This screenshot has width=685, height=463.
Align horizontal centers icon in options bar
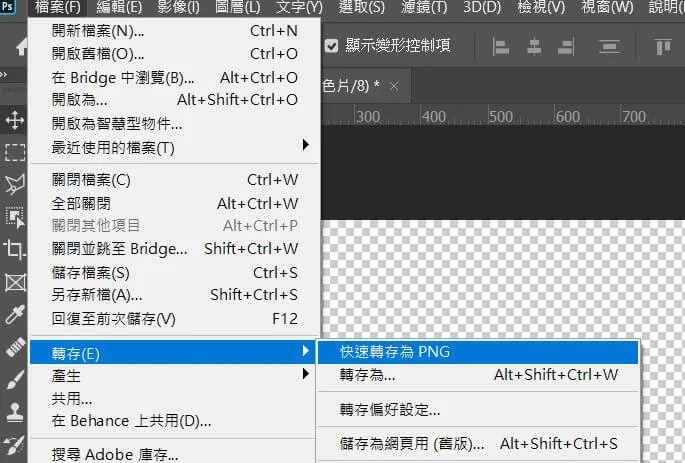[534, 46]
